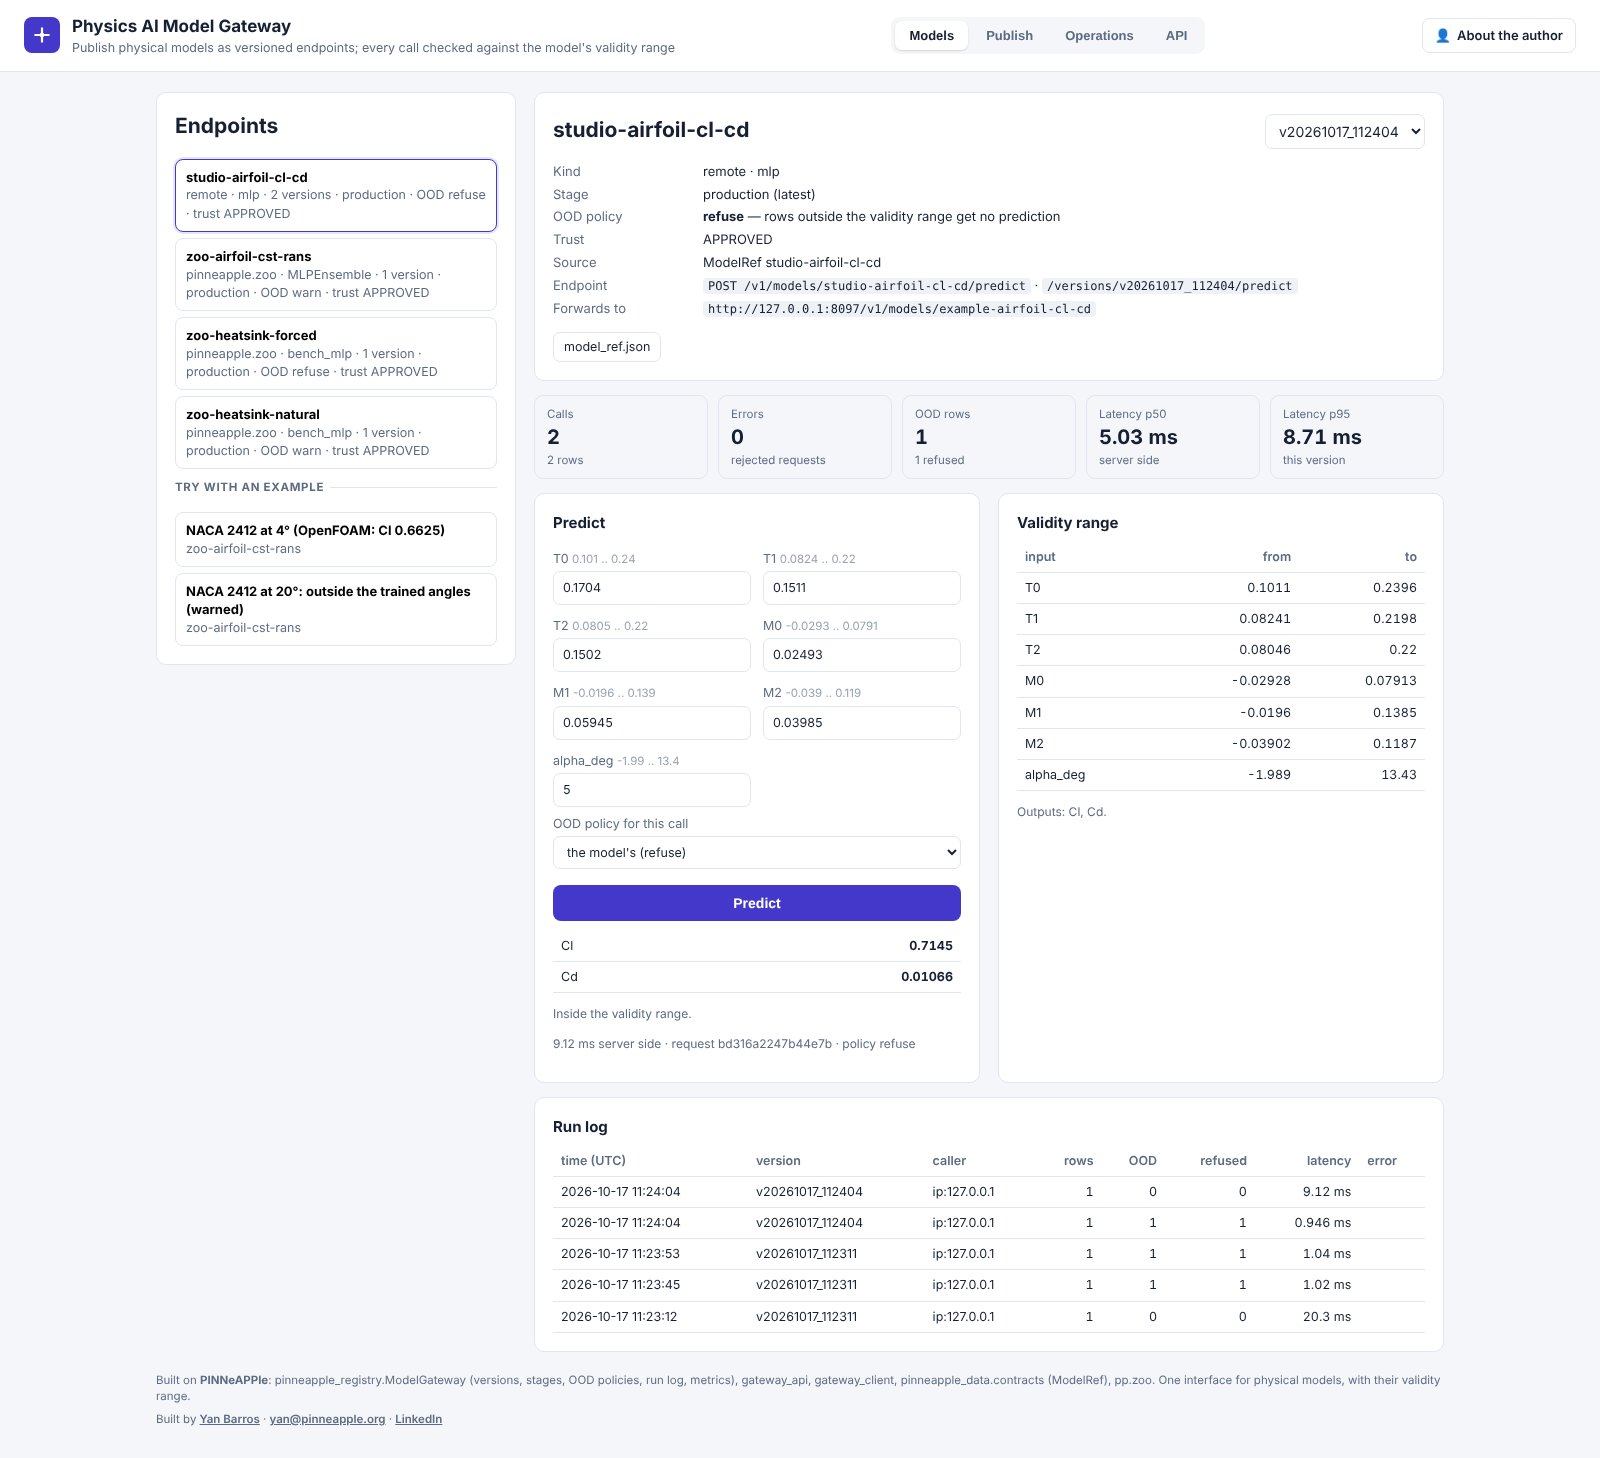Select the zoo-airfoil-cst-rans endpoint card

pos(336,274)
